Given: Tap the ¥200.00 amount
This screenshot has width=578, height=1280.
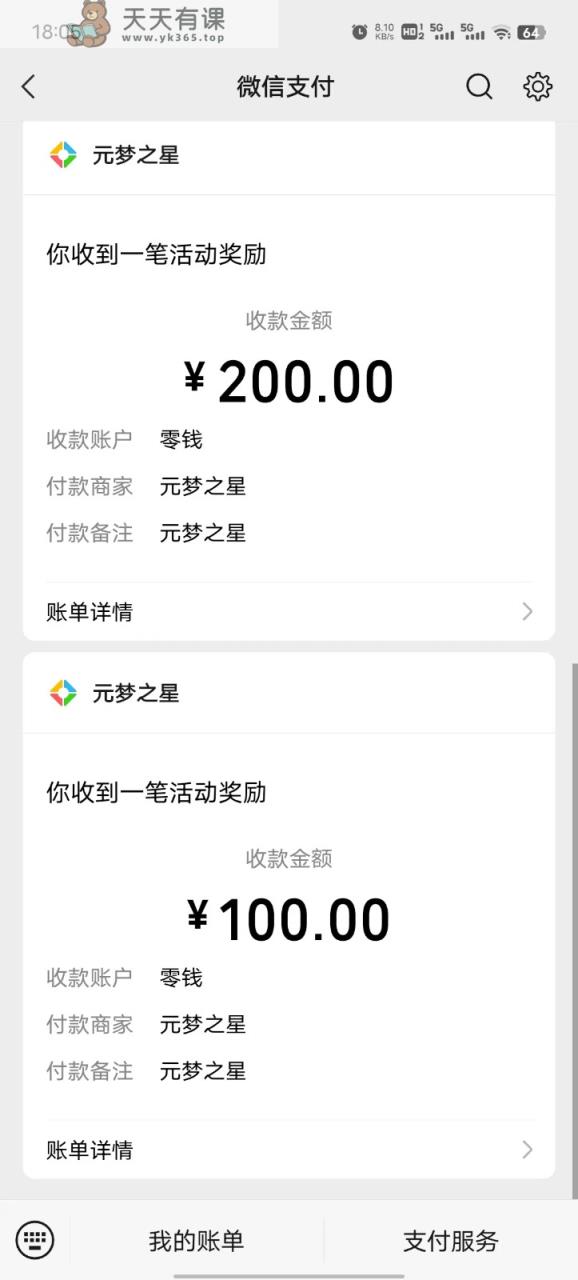Looking at the screenshot, I should (289, 382).
